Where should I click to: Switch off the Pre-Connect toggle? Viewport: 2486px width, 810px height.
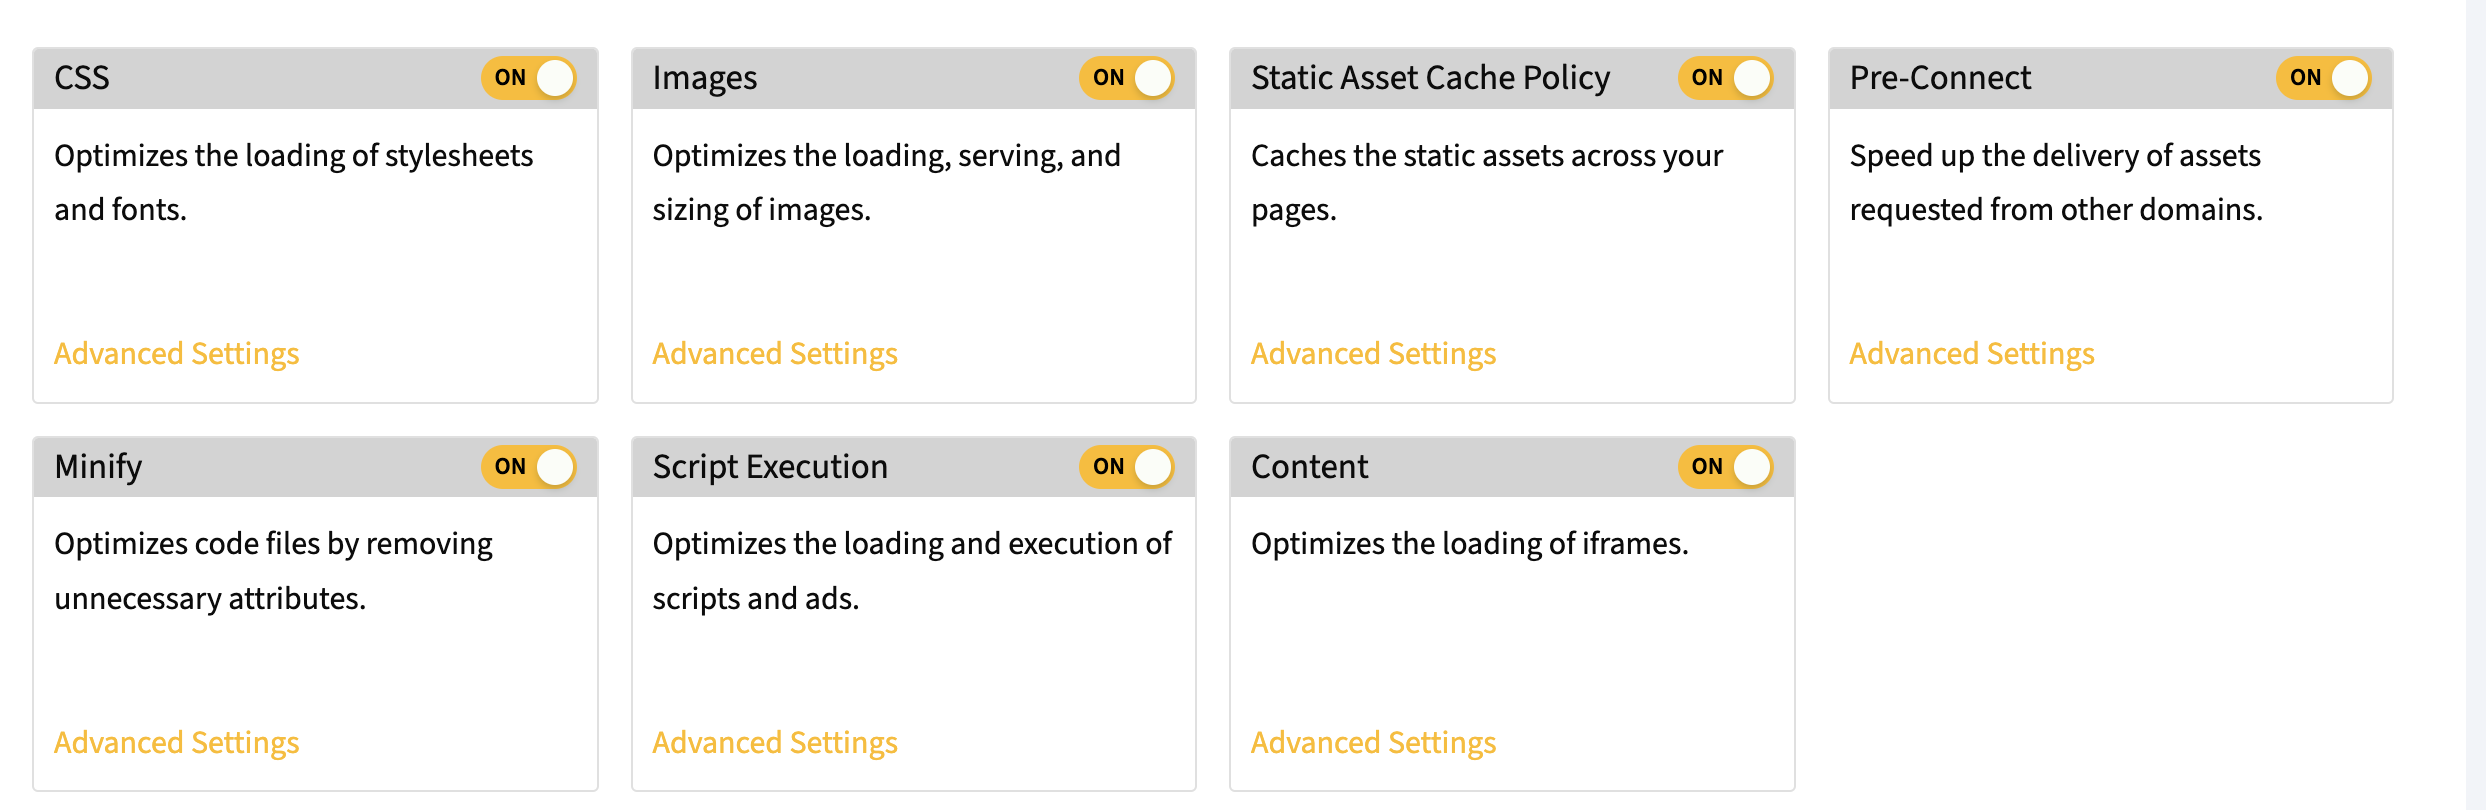(2324, 78)
